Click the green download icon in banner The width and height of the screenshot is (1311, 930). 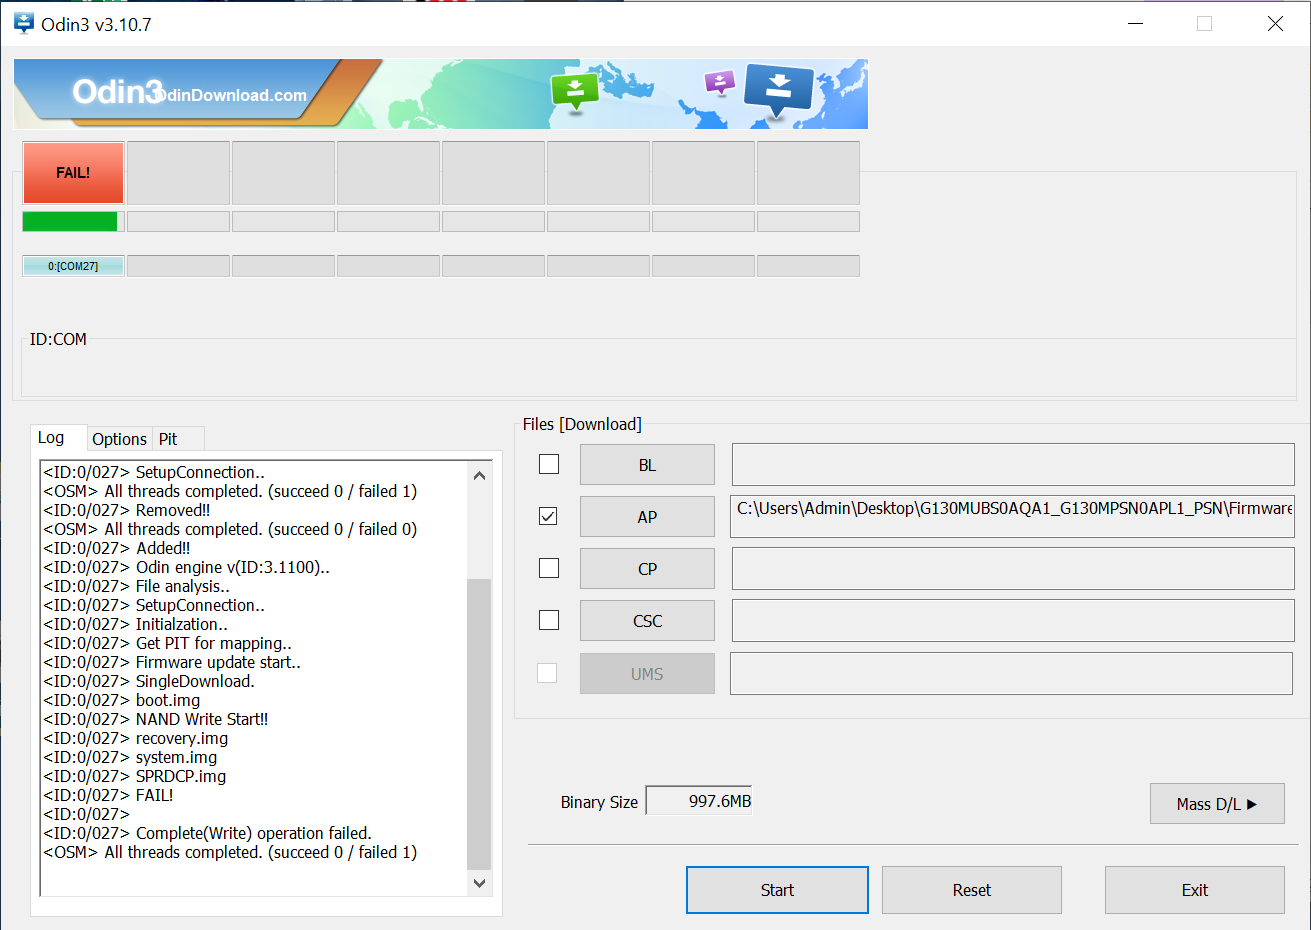(575, 91)
